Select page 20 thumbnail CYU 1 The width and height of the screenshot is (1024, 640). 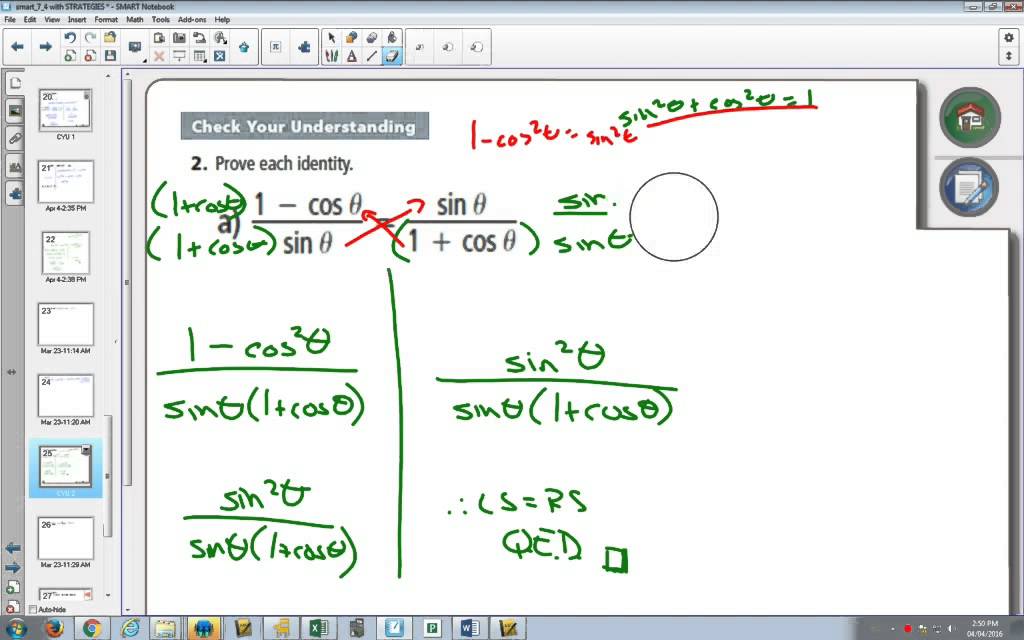click(65, 110)
